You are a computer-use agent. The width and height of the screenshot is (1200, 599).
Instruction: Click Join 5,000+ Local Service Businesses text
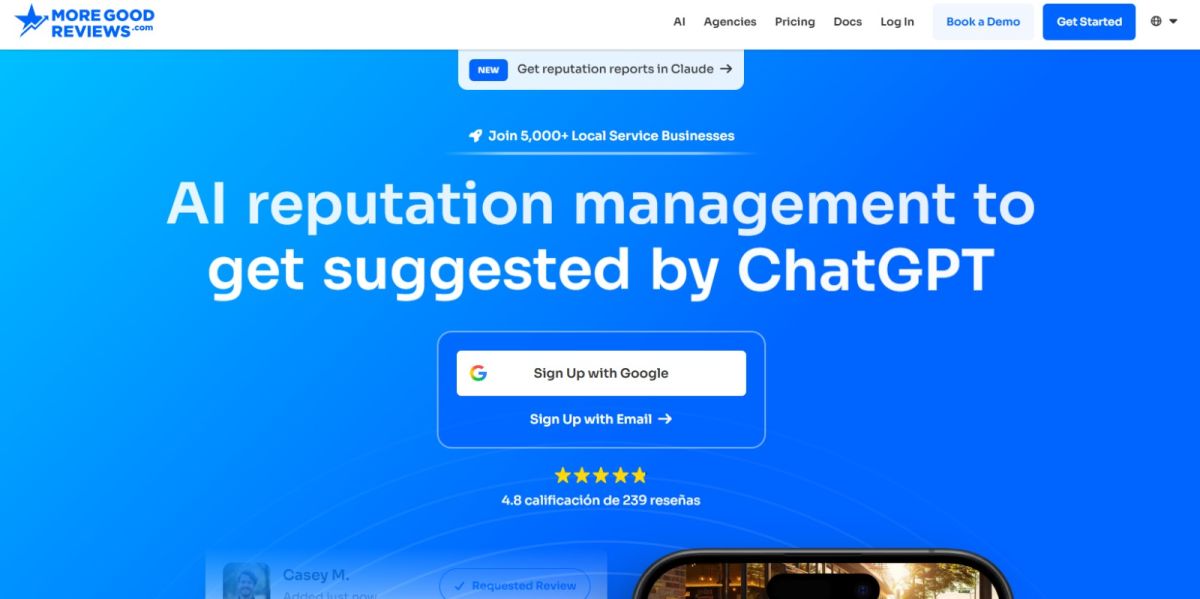[x=611, y=136]
